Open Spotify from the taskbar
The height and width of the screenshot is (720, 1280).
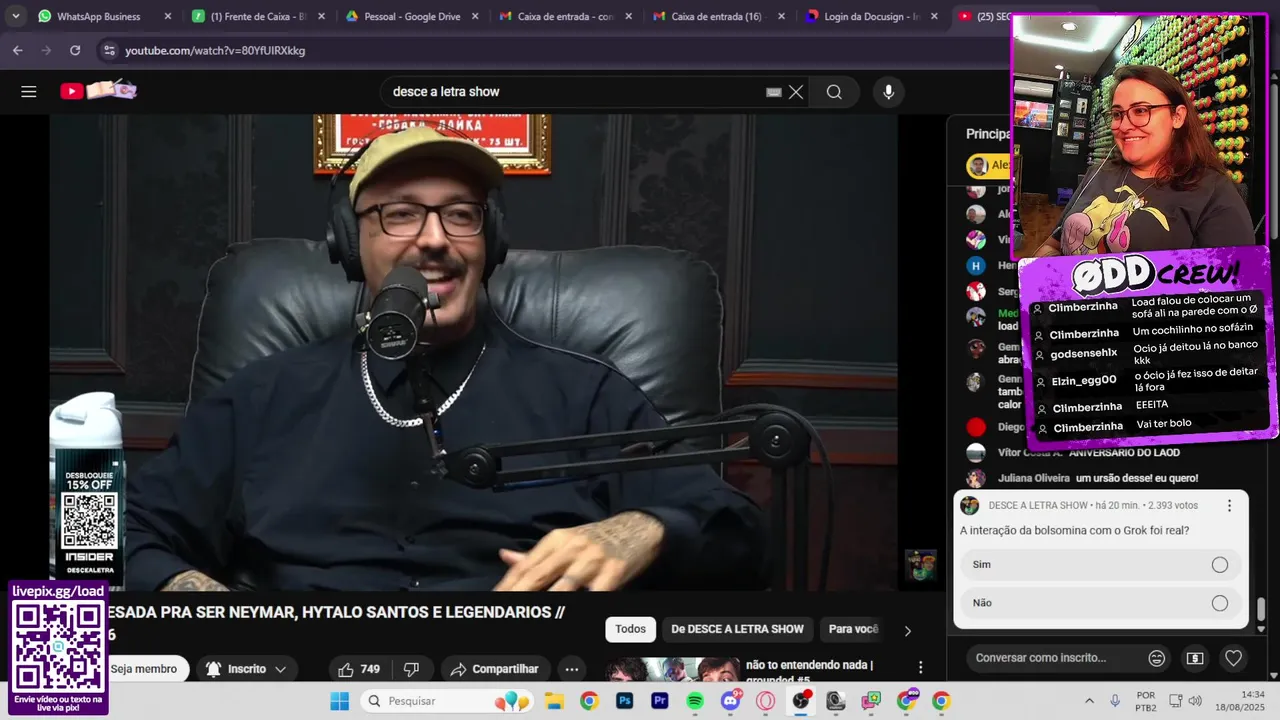click(x=695, y=701)
